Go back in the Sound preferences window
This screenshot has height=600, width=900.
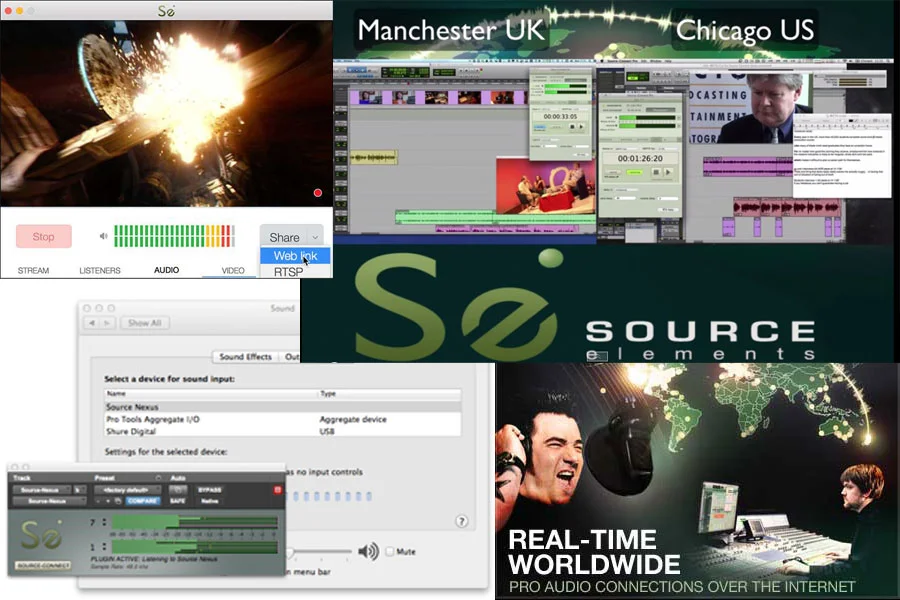click(92, 323)
